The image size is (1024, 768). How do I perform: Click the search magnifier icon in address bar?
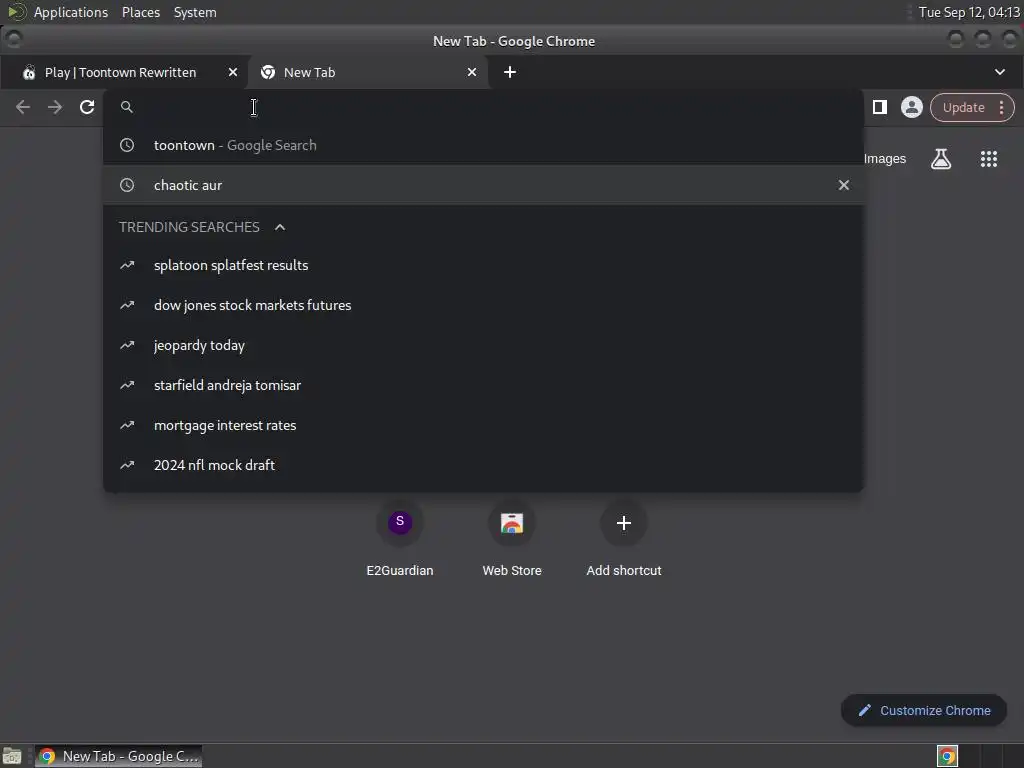pos(127,107)
